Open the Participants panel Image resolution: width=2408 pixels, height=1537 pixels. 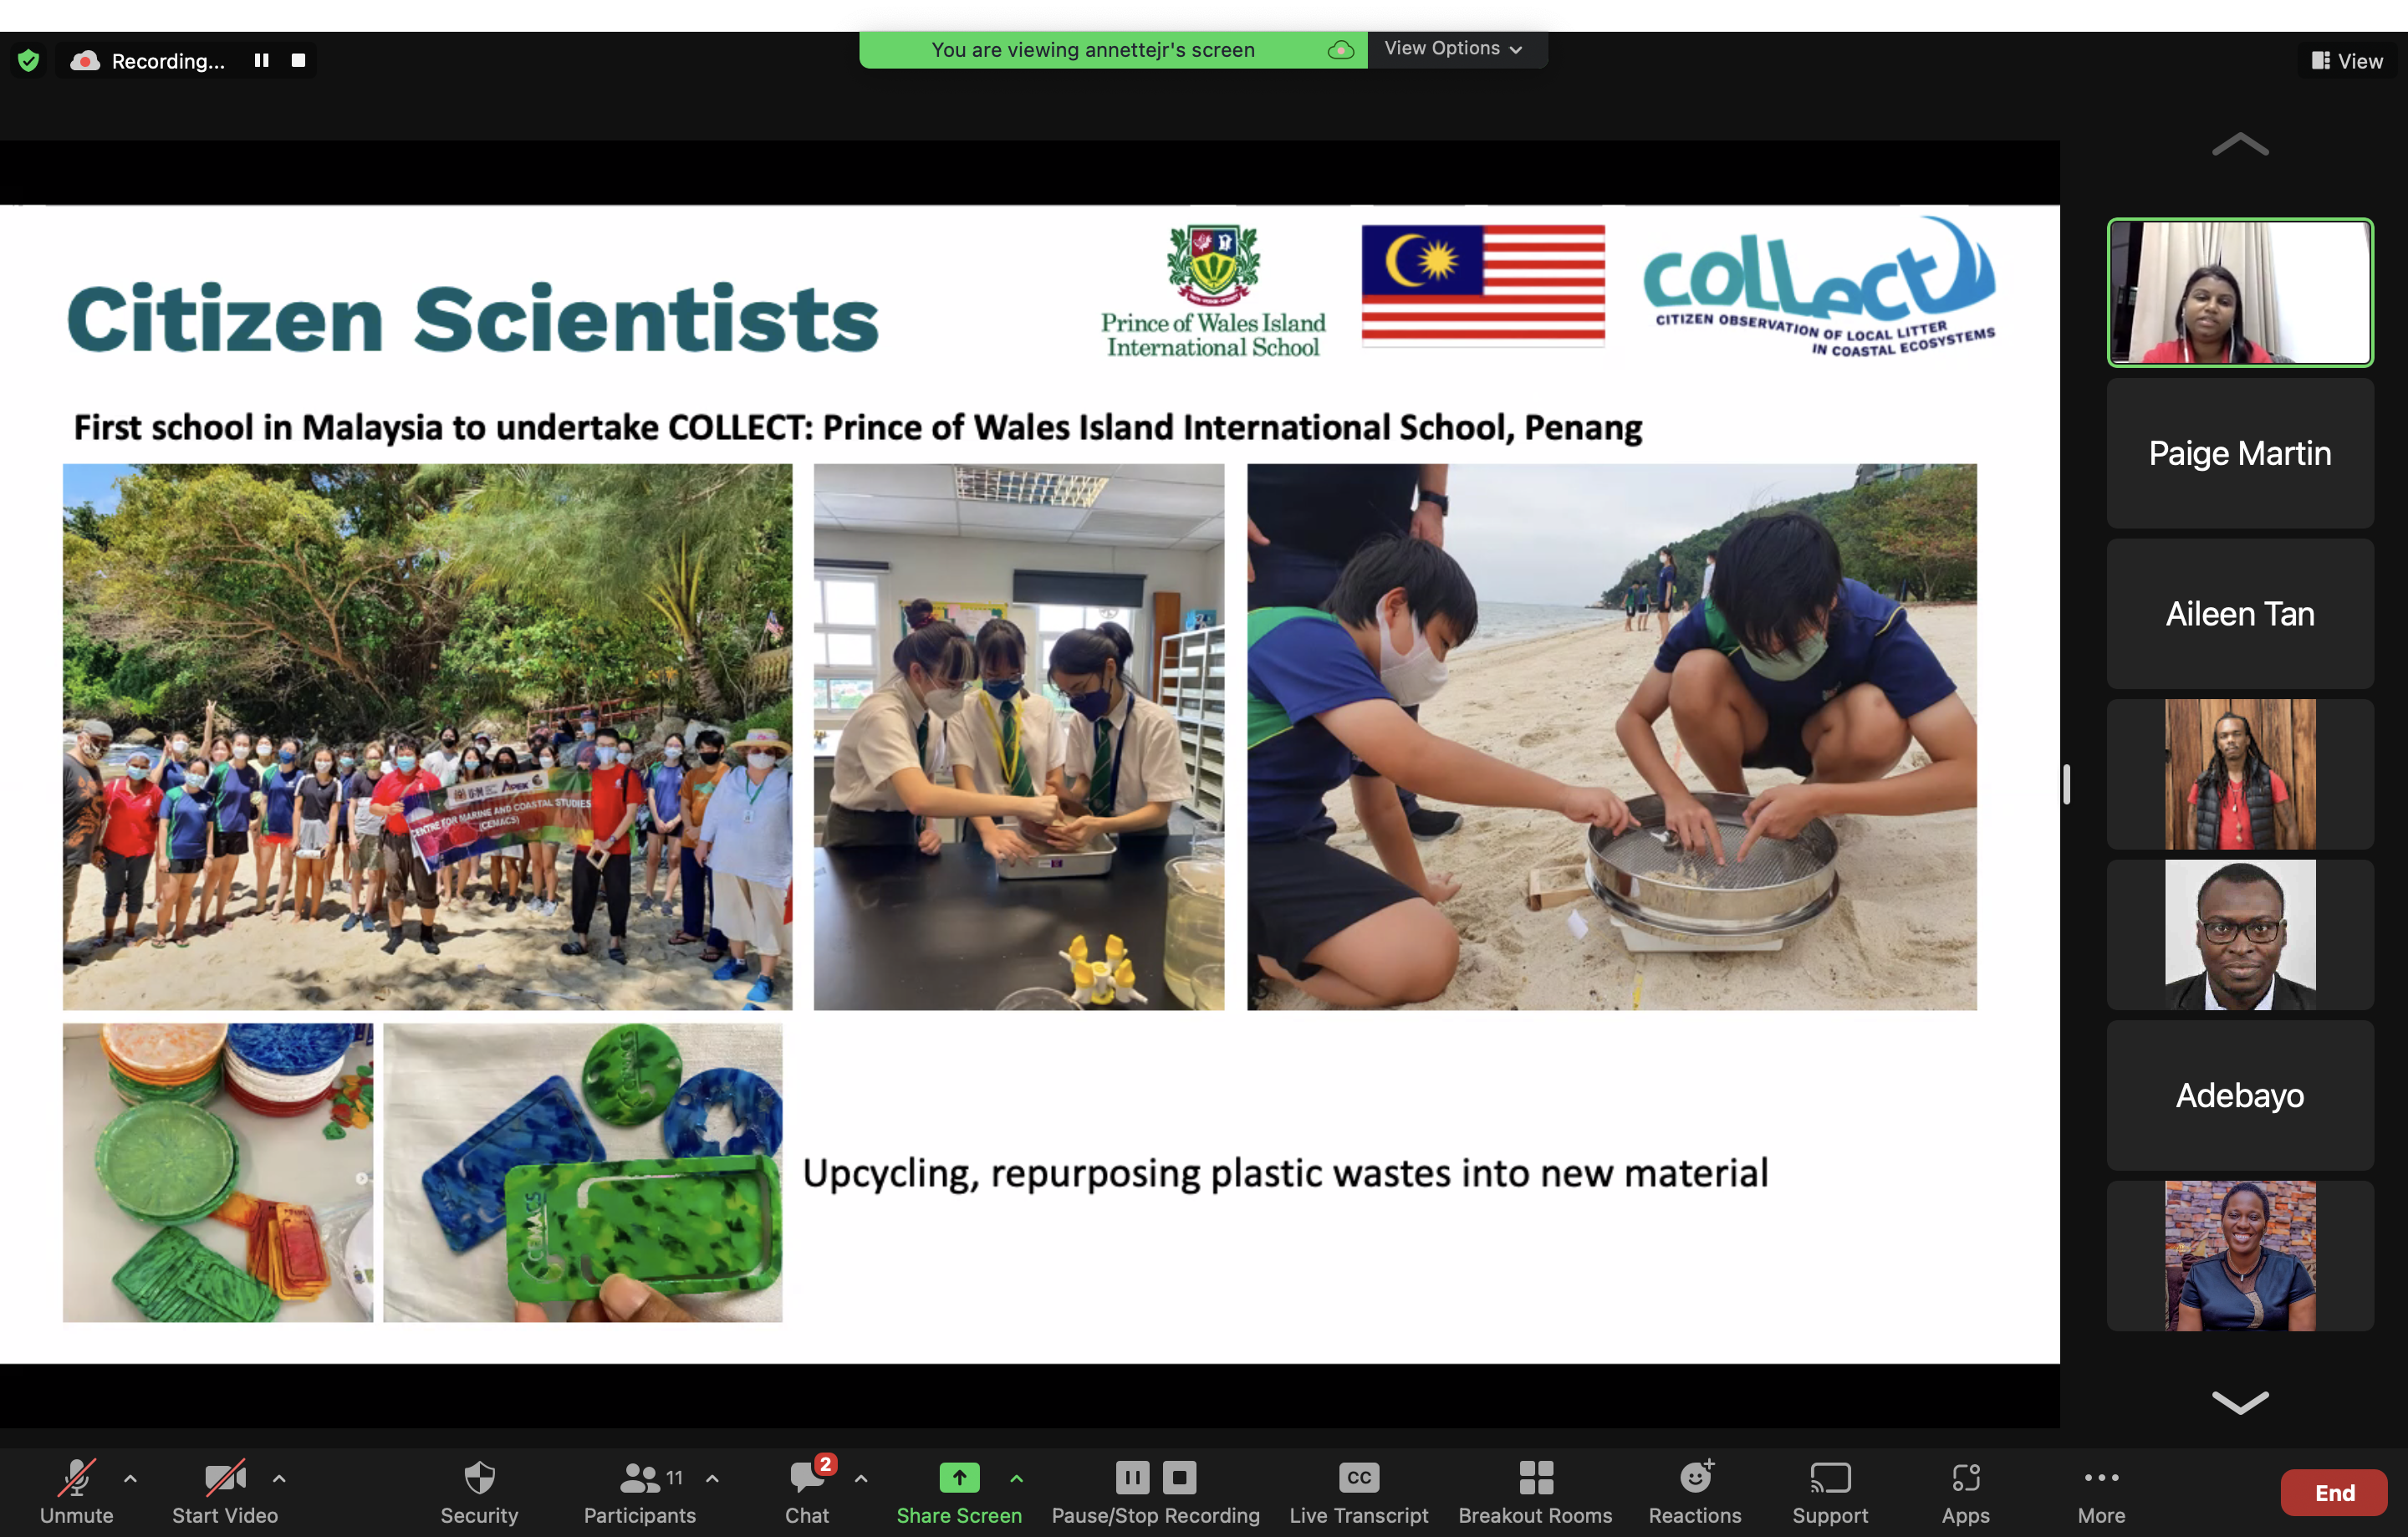pyautogui.click(x=640, y=1478)
